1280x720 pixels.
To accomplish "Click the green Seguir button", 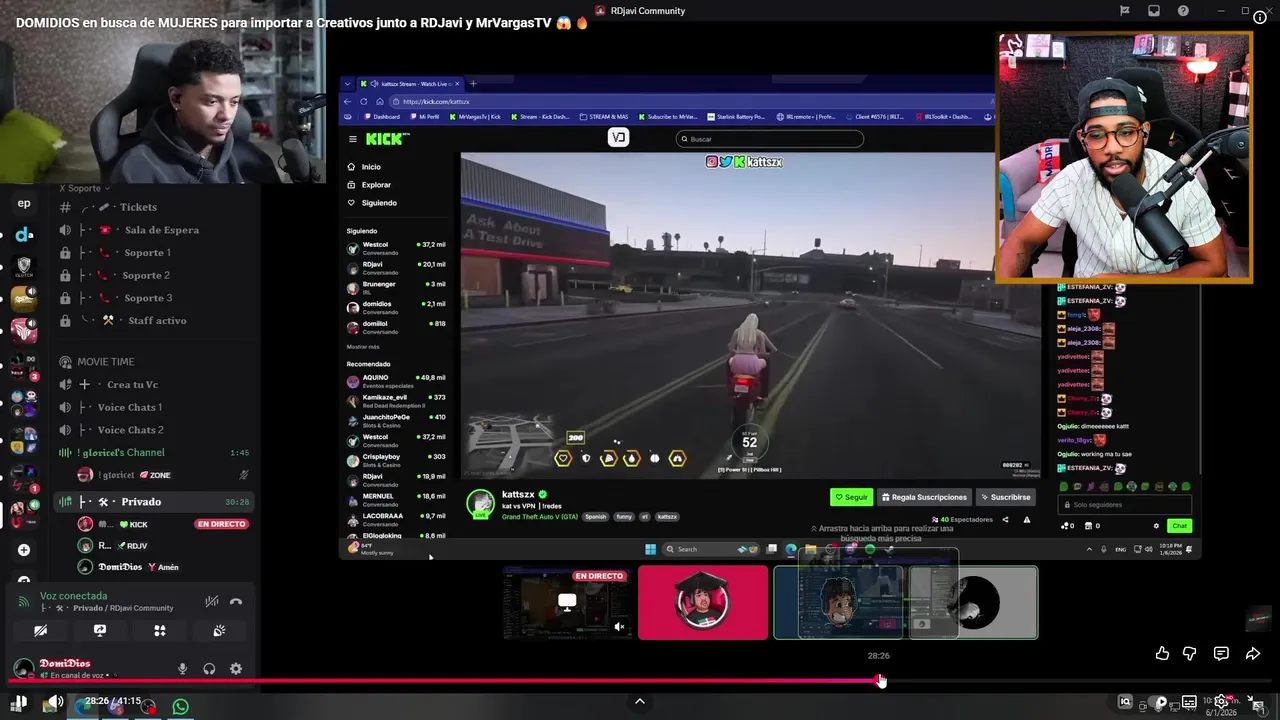I will pos(852,497).
